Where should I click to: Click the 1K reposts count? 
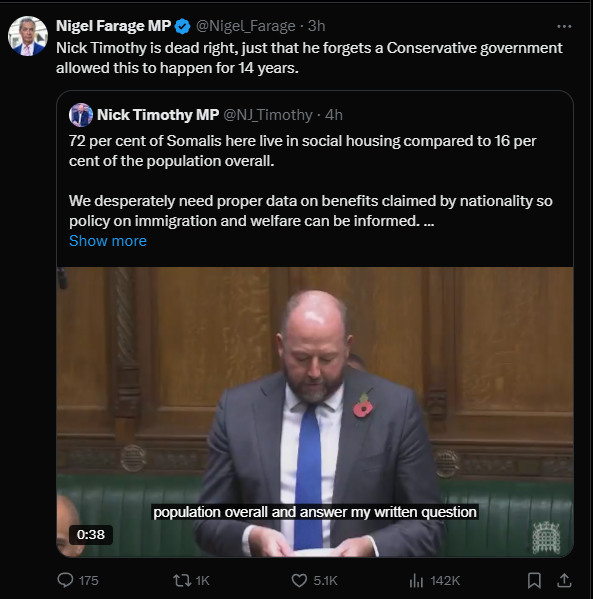pos(203,581)
